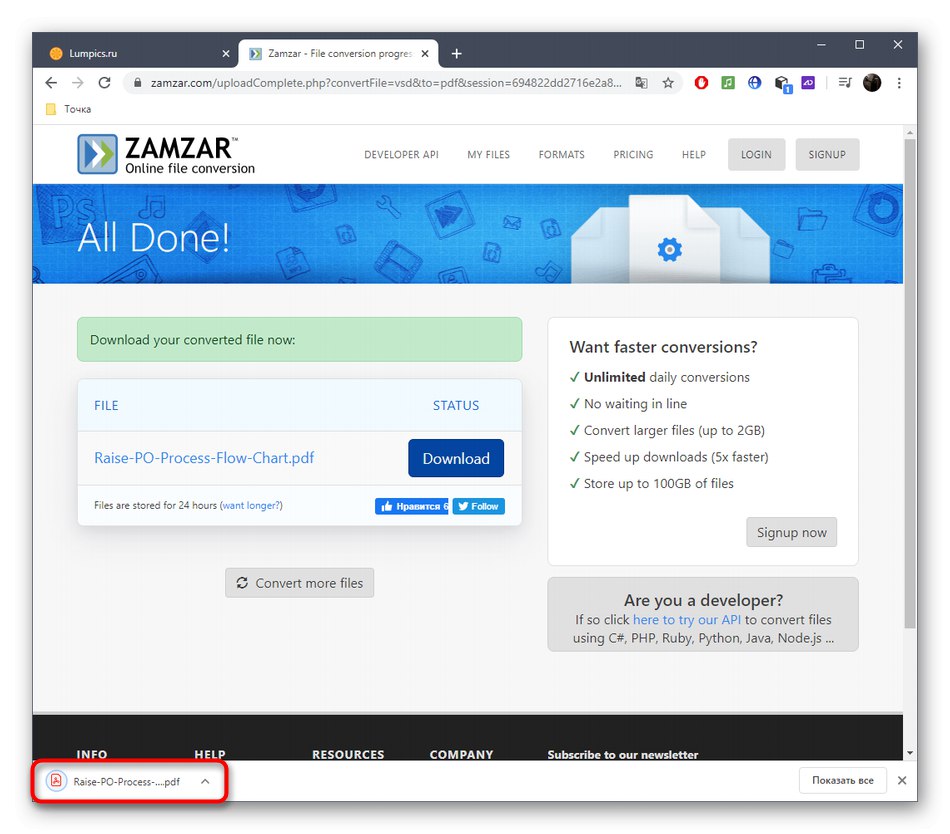The image size is (950, 834).
Task: Open the downloaded PDF file in download bar
Action: coord(115,781)
